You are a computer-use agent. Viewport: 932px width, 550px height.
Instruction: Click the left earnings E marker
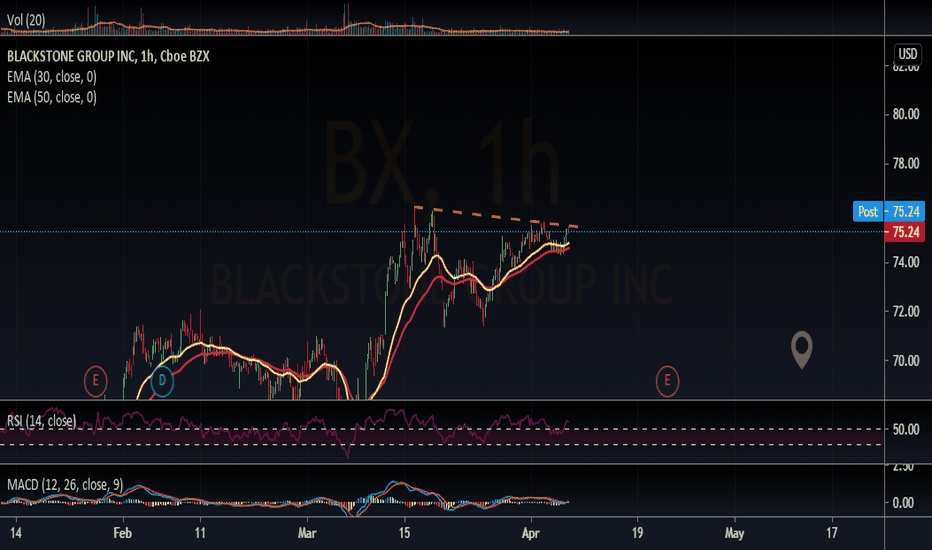point(95,381)
